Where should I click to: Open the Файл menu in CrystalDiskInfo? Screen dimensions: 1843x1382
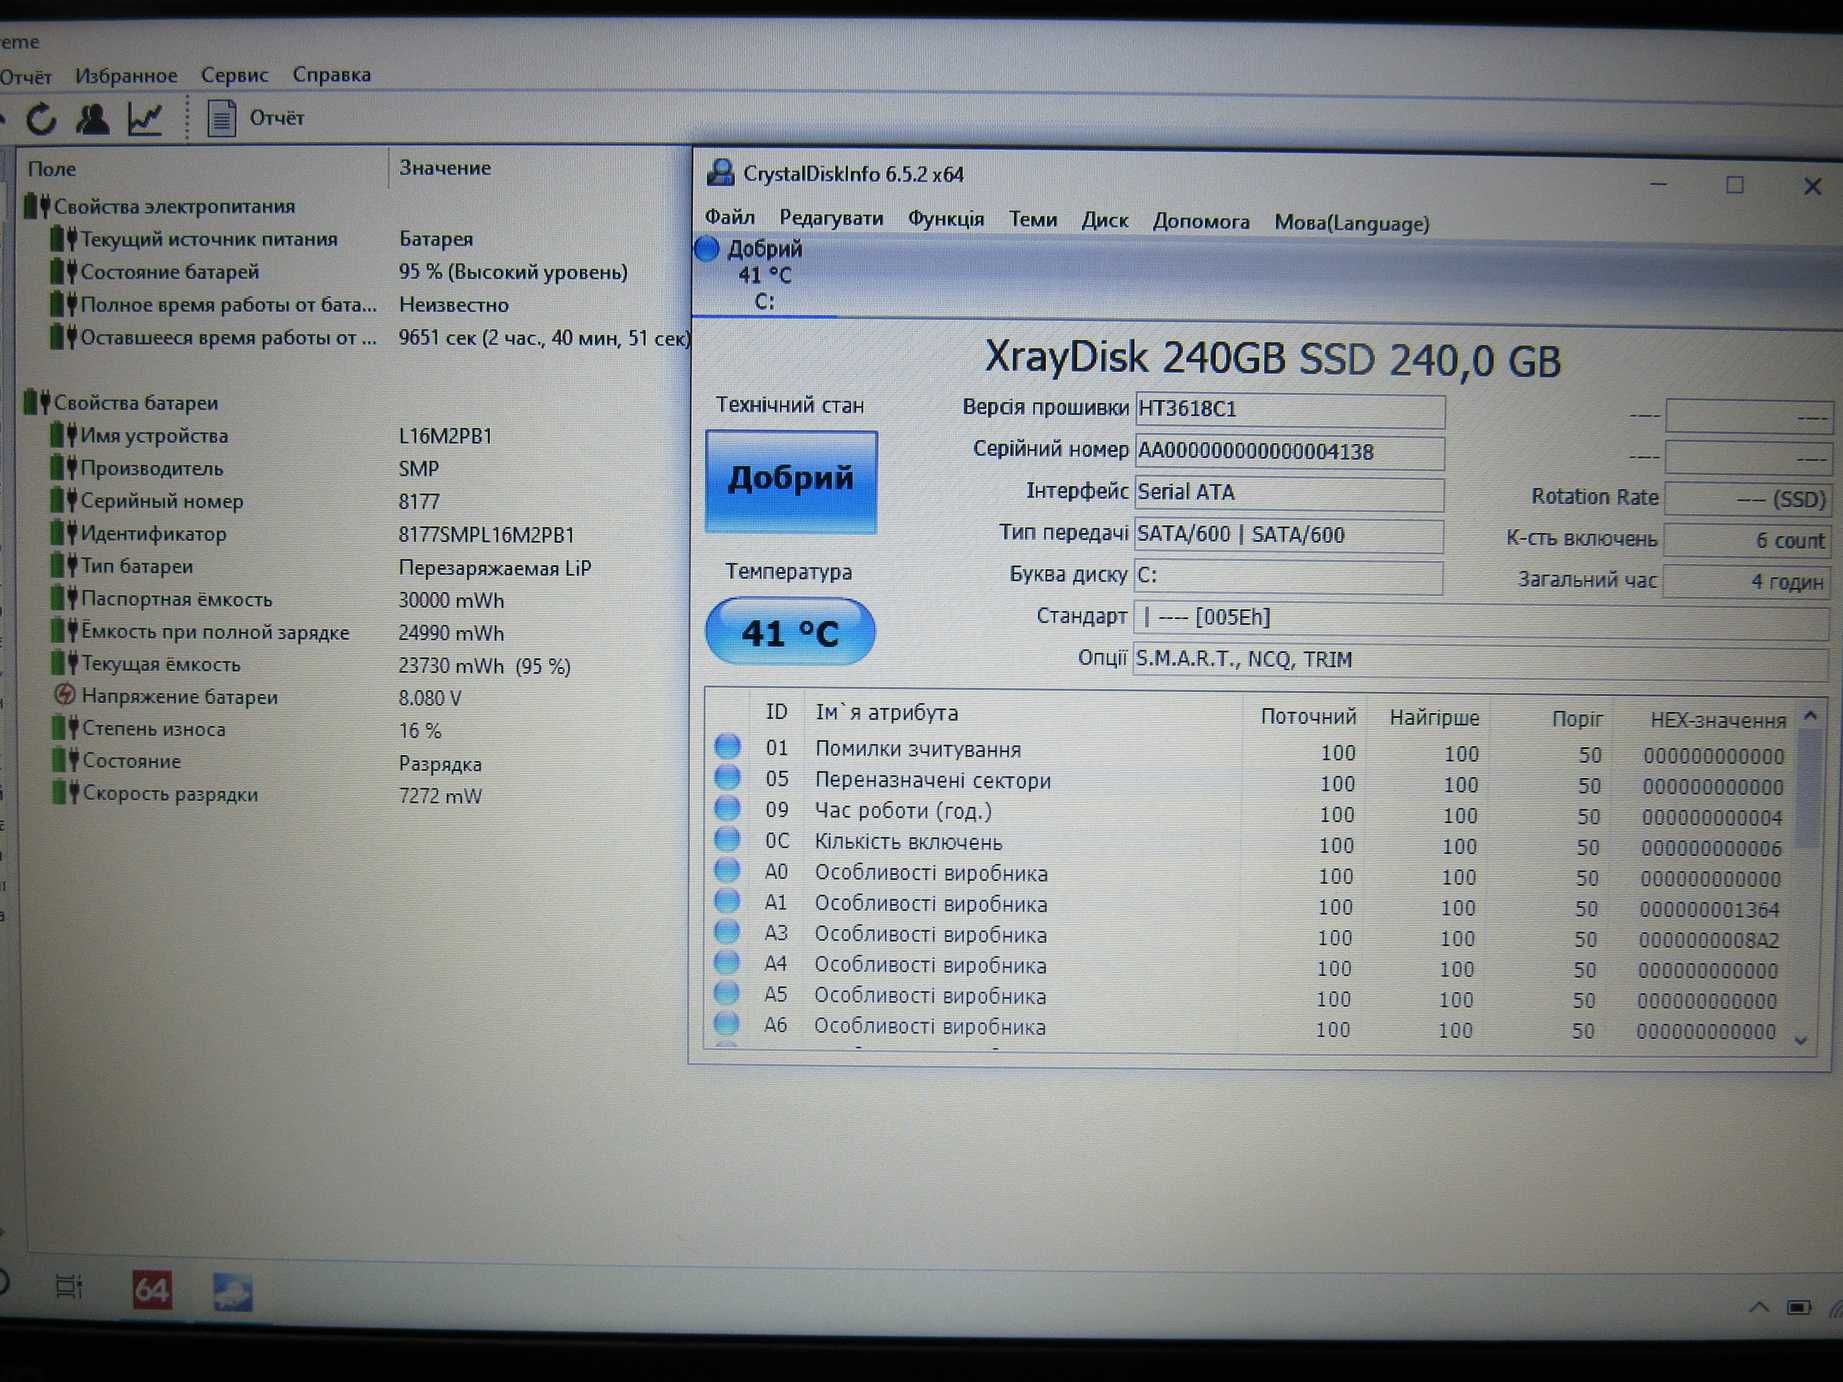(x=729, y=217)
